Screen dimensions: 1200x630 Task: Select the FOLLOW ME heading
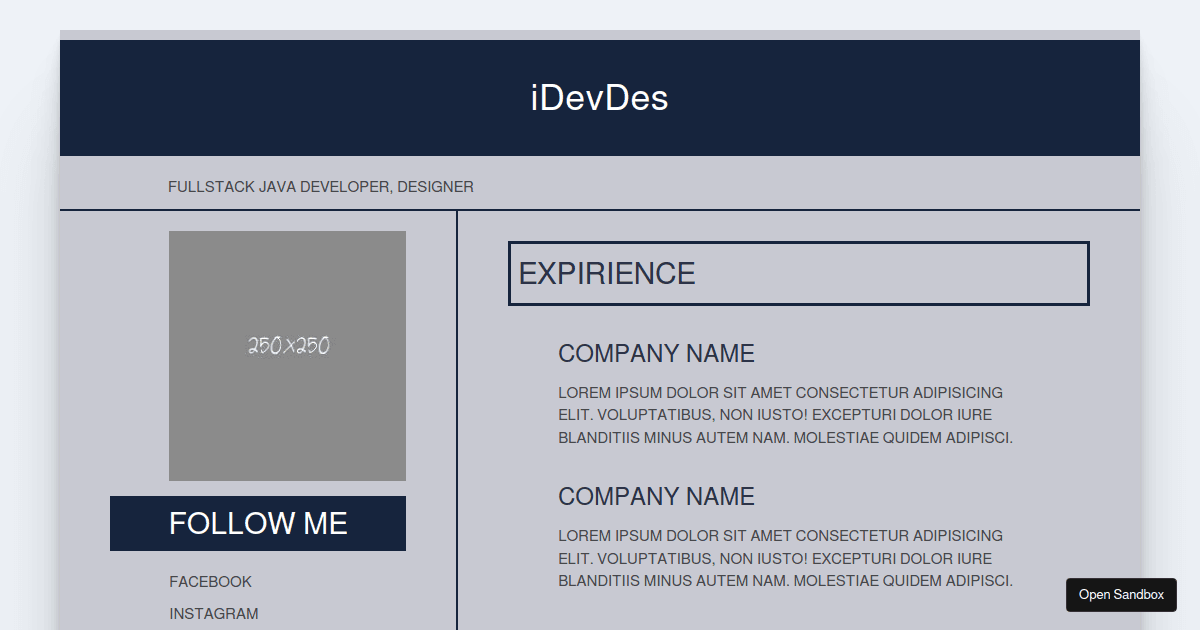coord(258,523)
